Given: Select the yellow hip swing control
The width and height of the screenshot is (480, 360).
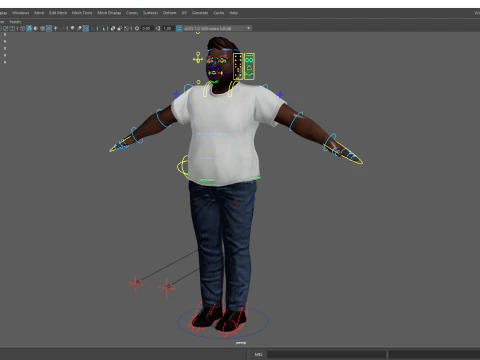Looking at the screenshot, I should 183,166.
